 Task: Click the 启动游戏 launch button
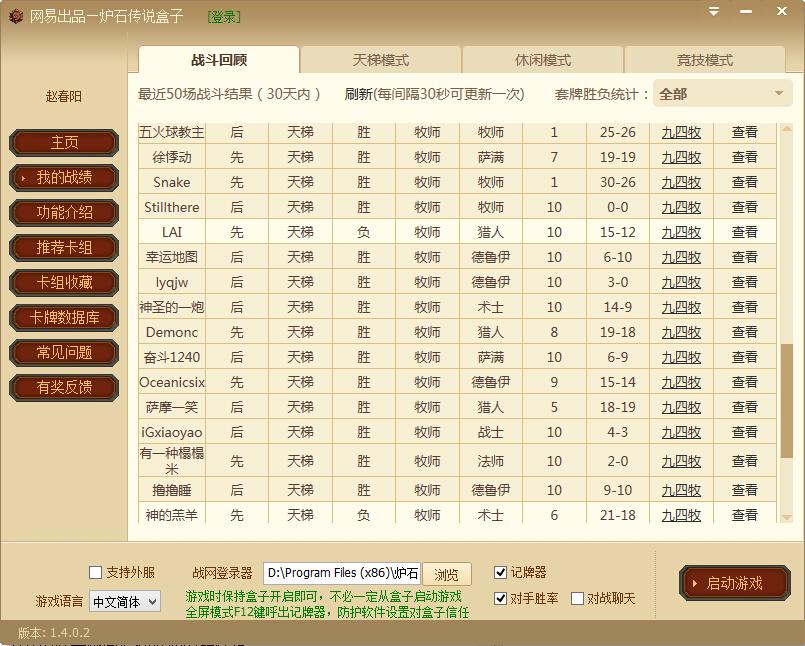pos(735,583)
